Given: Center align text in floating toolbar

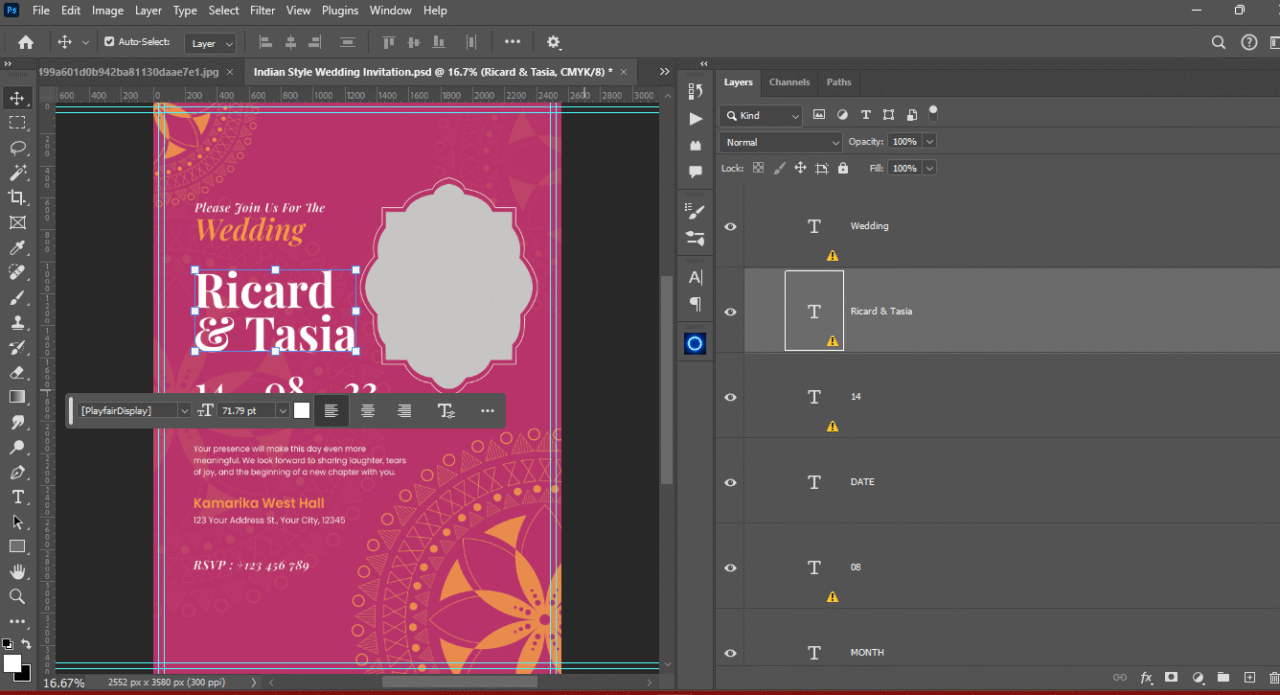Looking at the screenshot, I should tap(368, 411).
